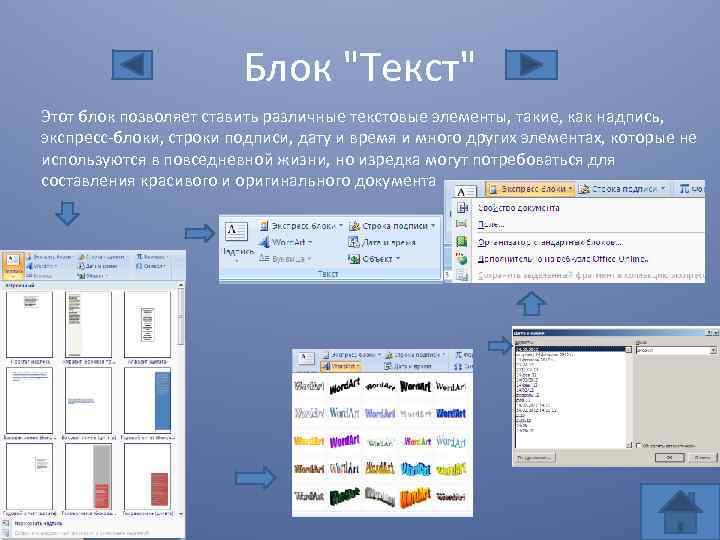
Task: Open Экспресс-блоки dropdown in central Текст group
Action: click(x=301, y=226)
